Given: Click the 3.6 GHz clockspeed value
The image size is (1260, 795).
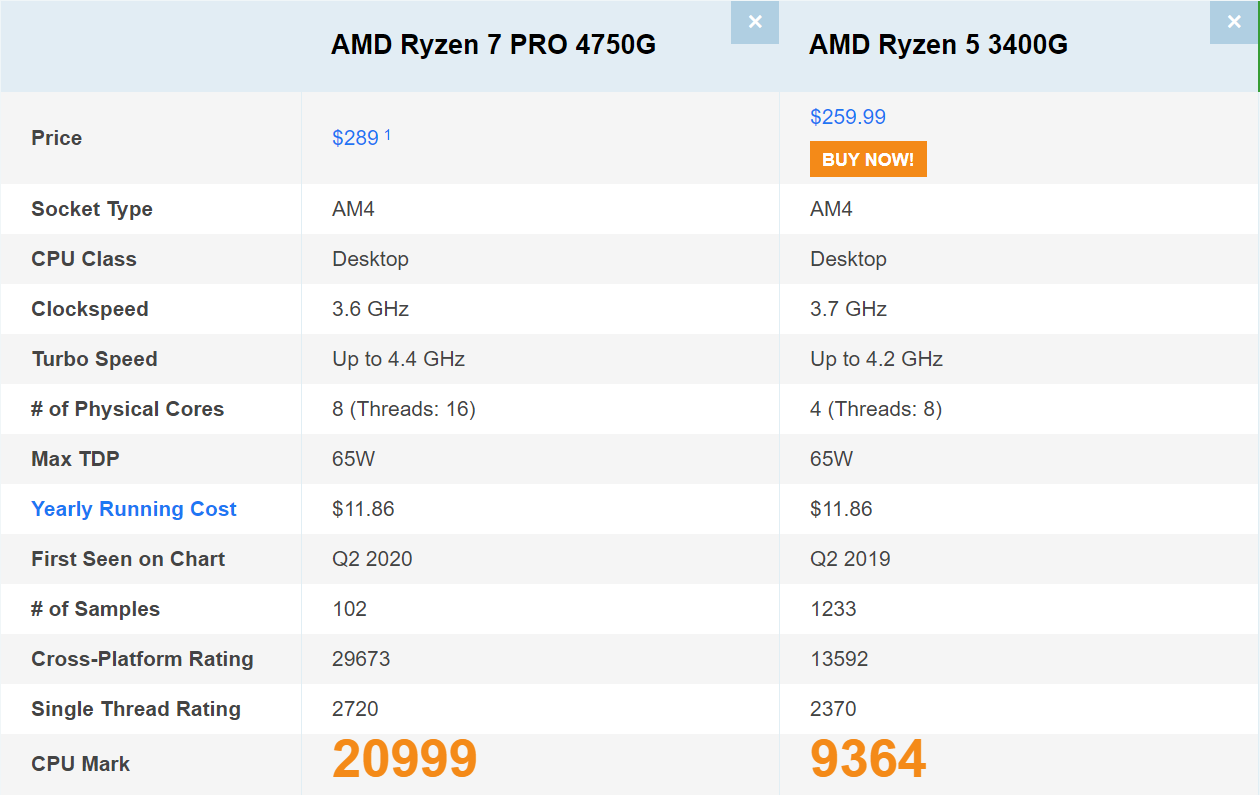Looking at the screenshot, I should (x=371, y=309).
